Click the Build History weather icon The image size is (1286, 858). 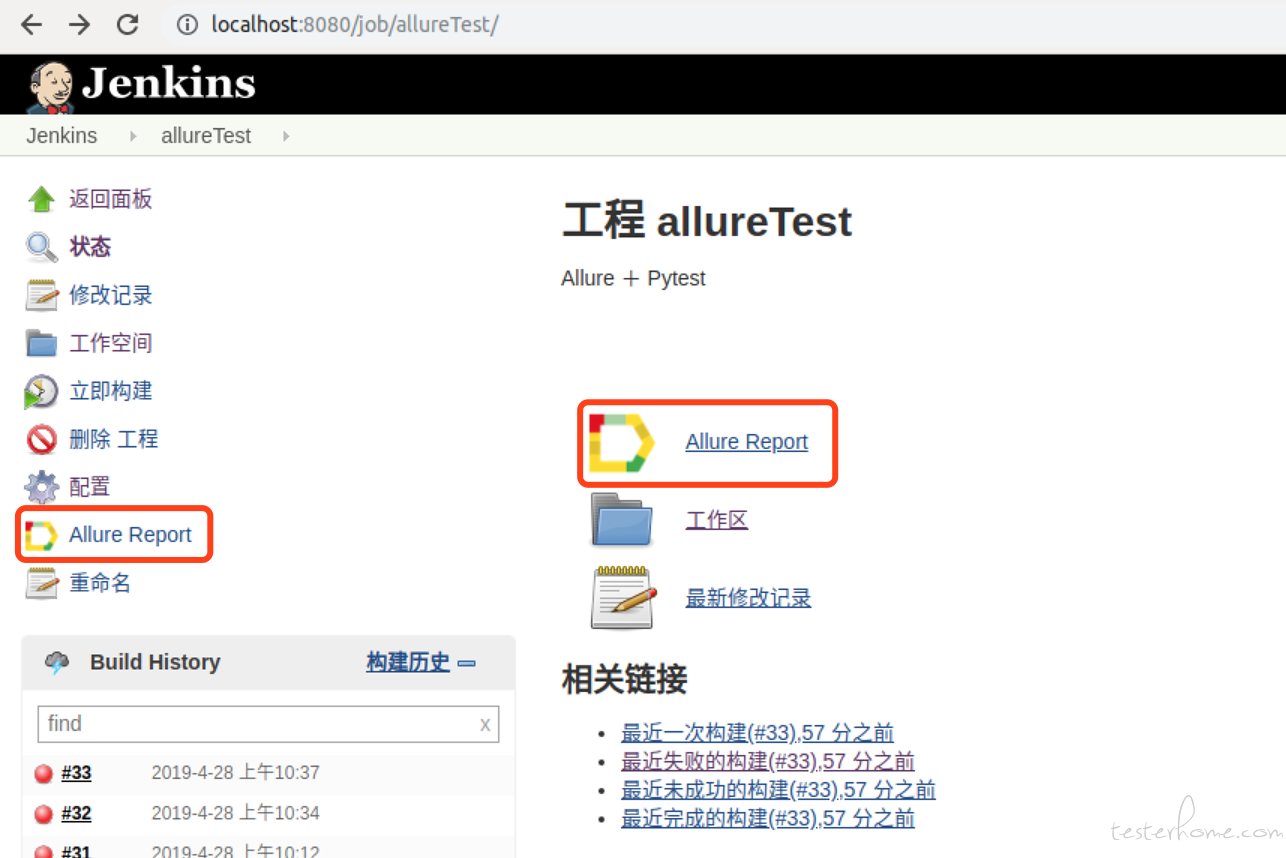pos(57,662)
